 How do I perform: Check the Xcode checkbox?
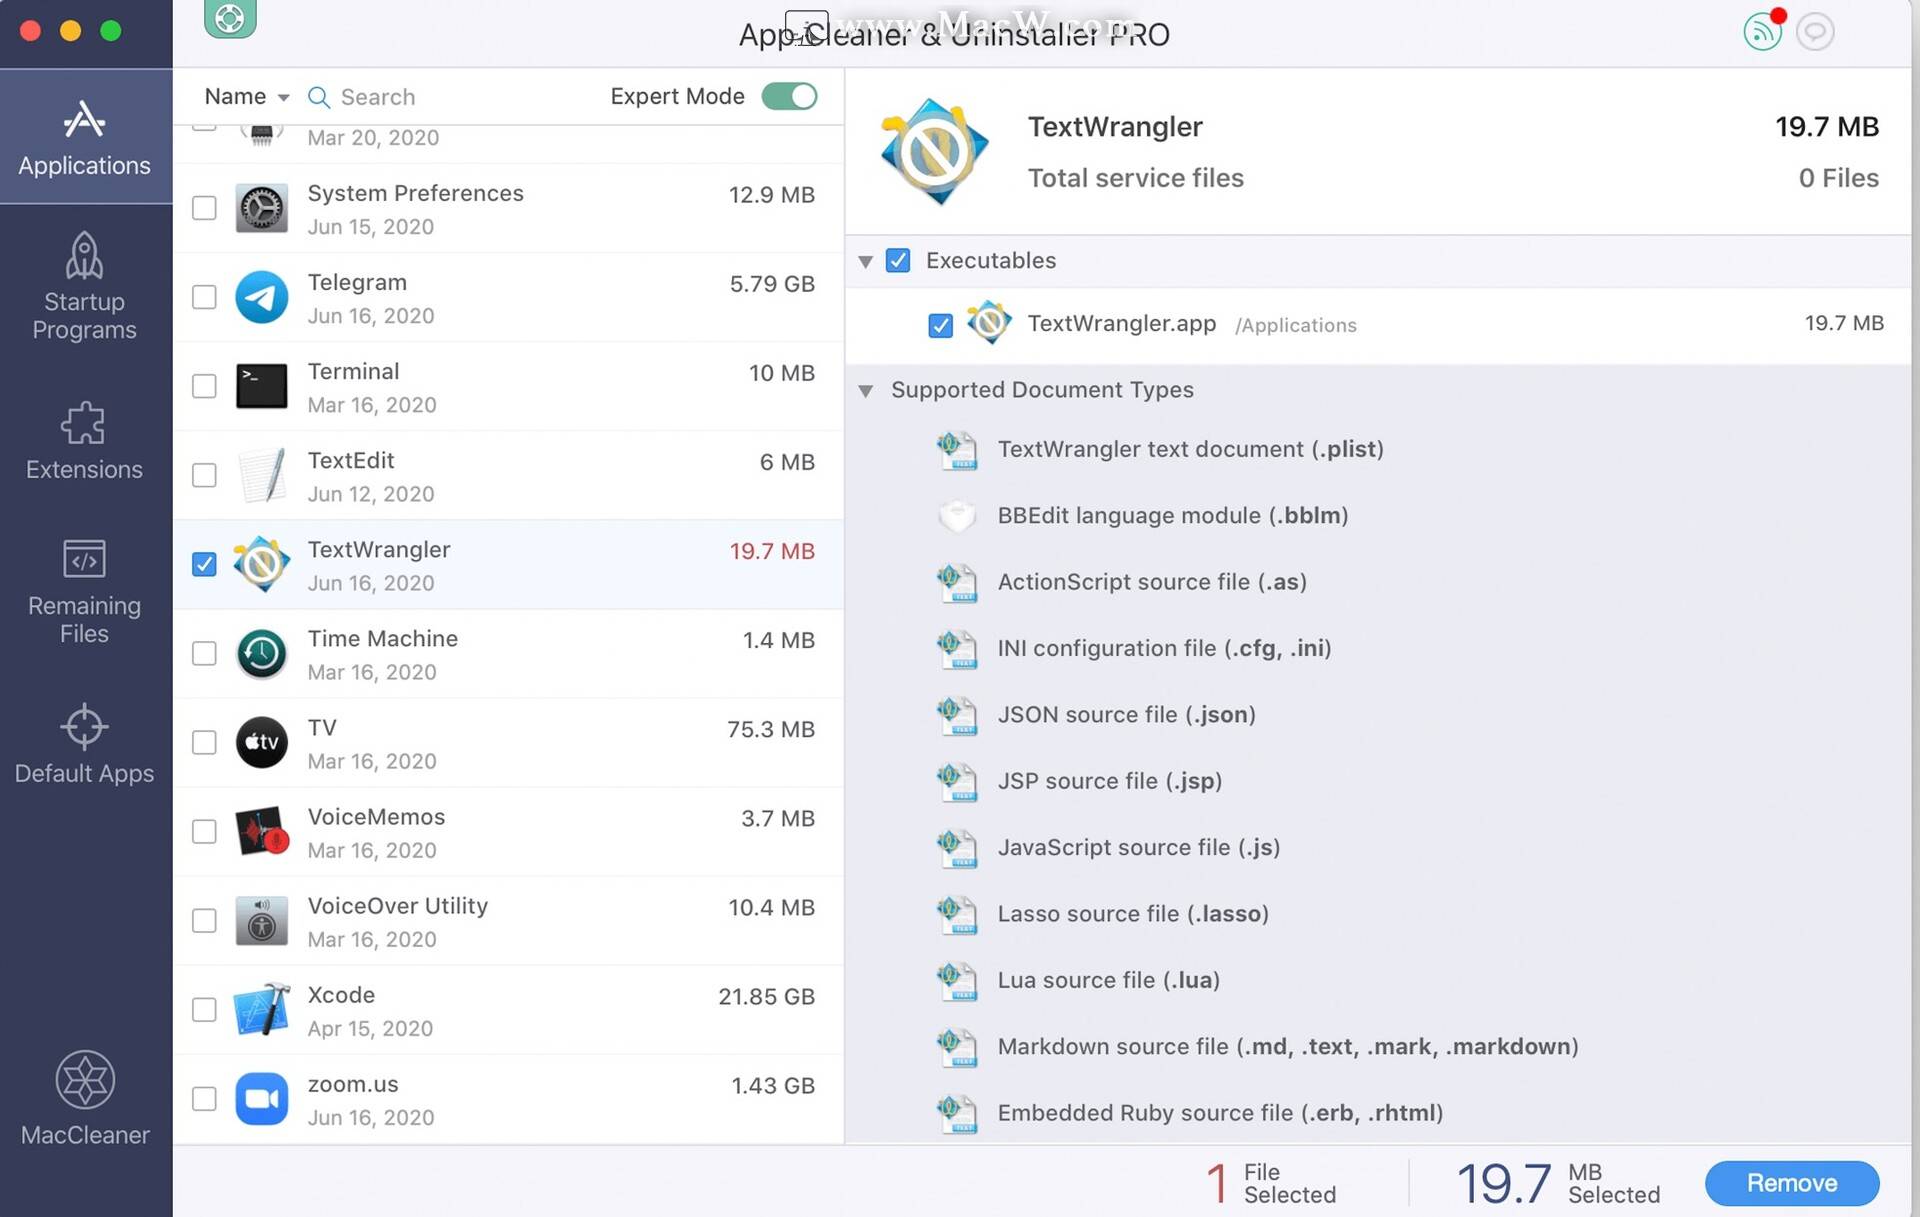point(204,1009)
